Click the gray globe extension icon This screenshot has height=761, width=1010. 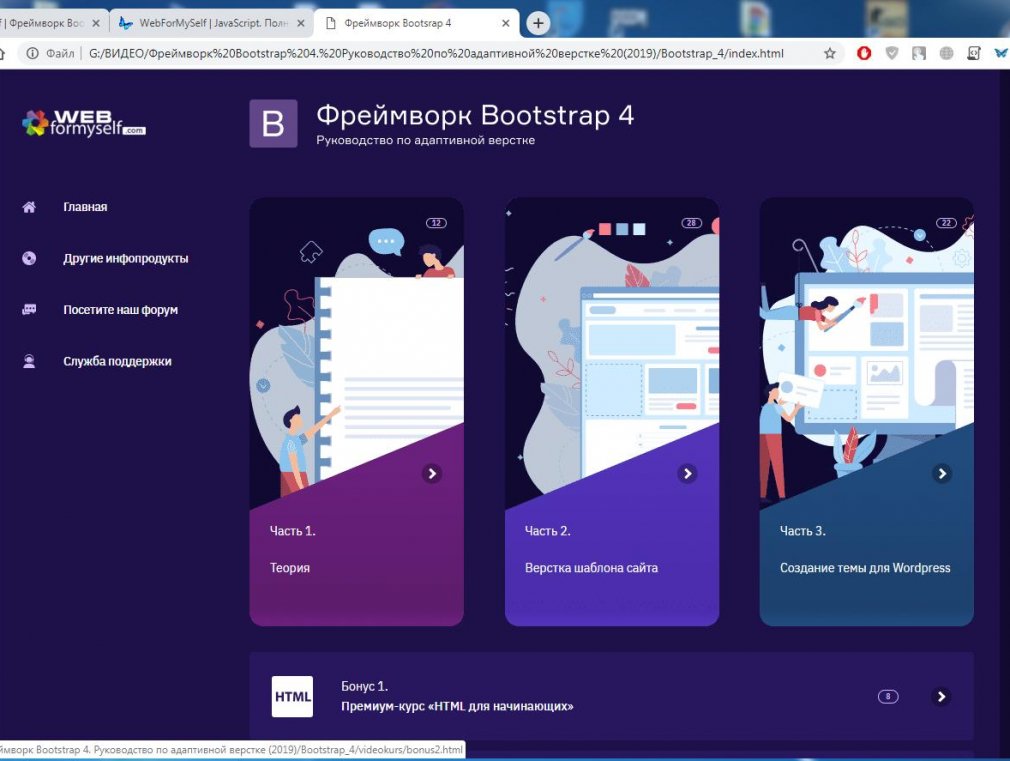coord(946,53)
